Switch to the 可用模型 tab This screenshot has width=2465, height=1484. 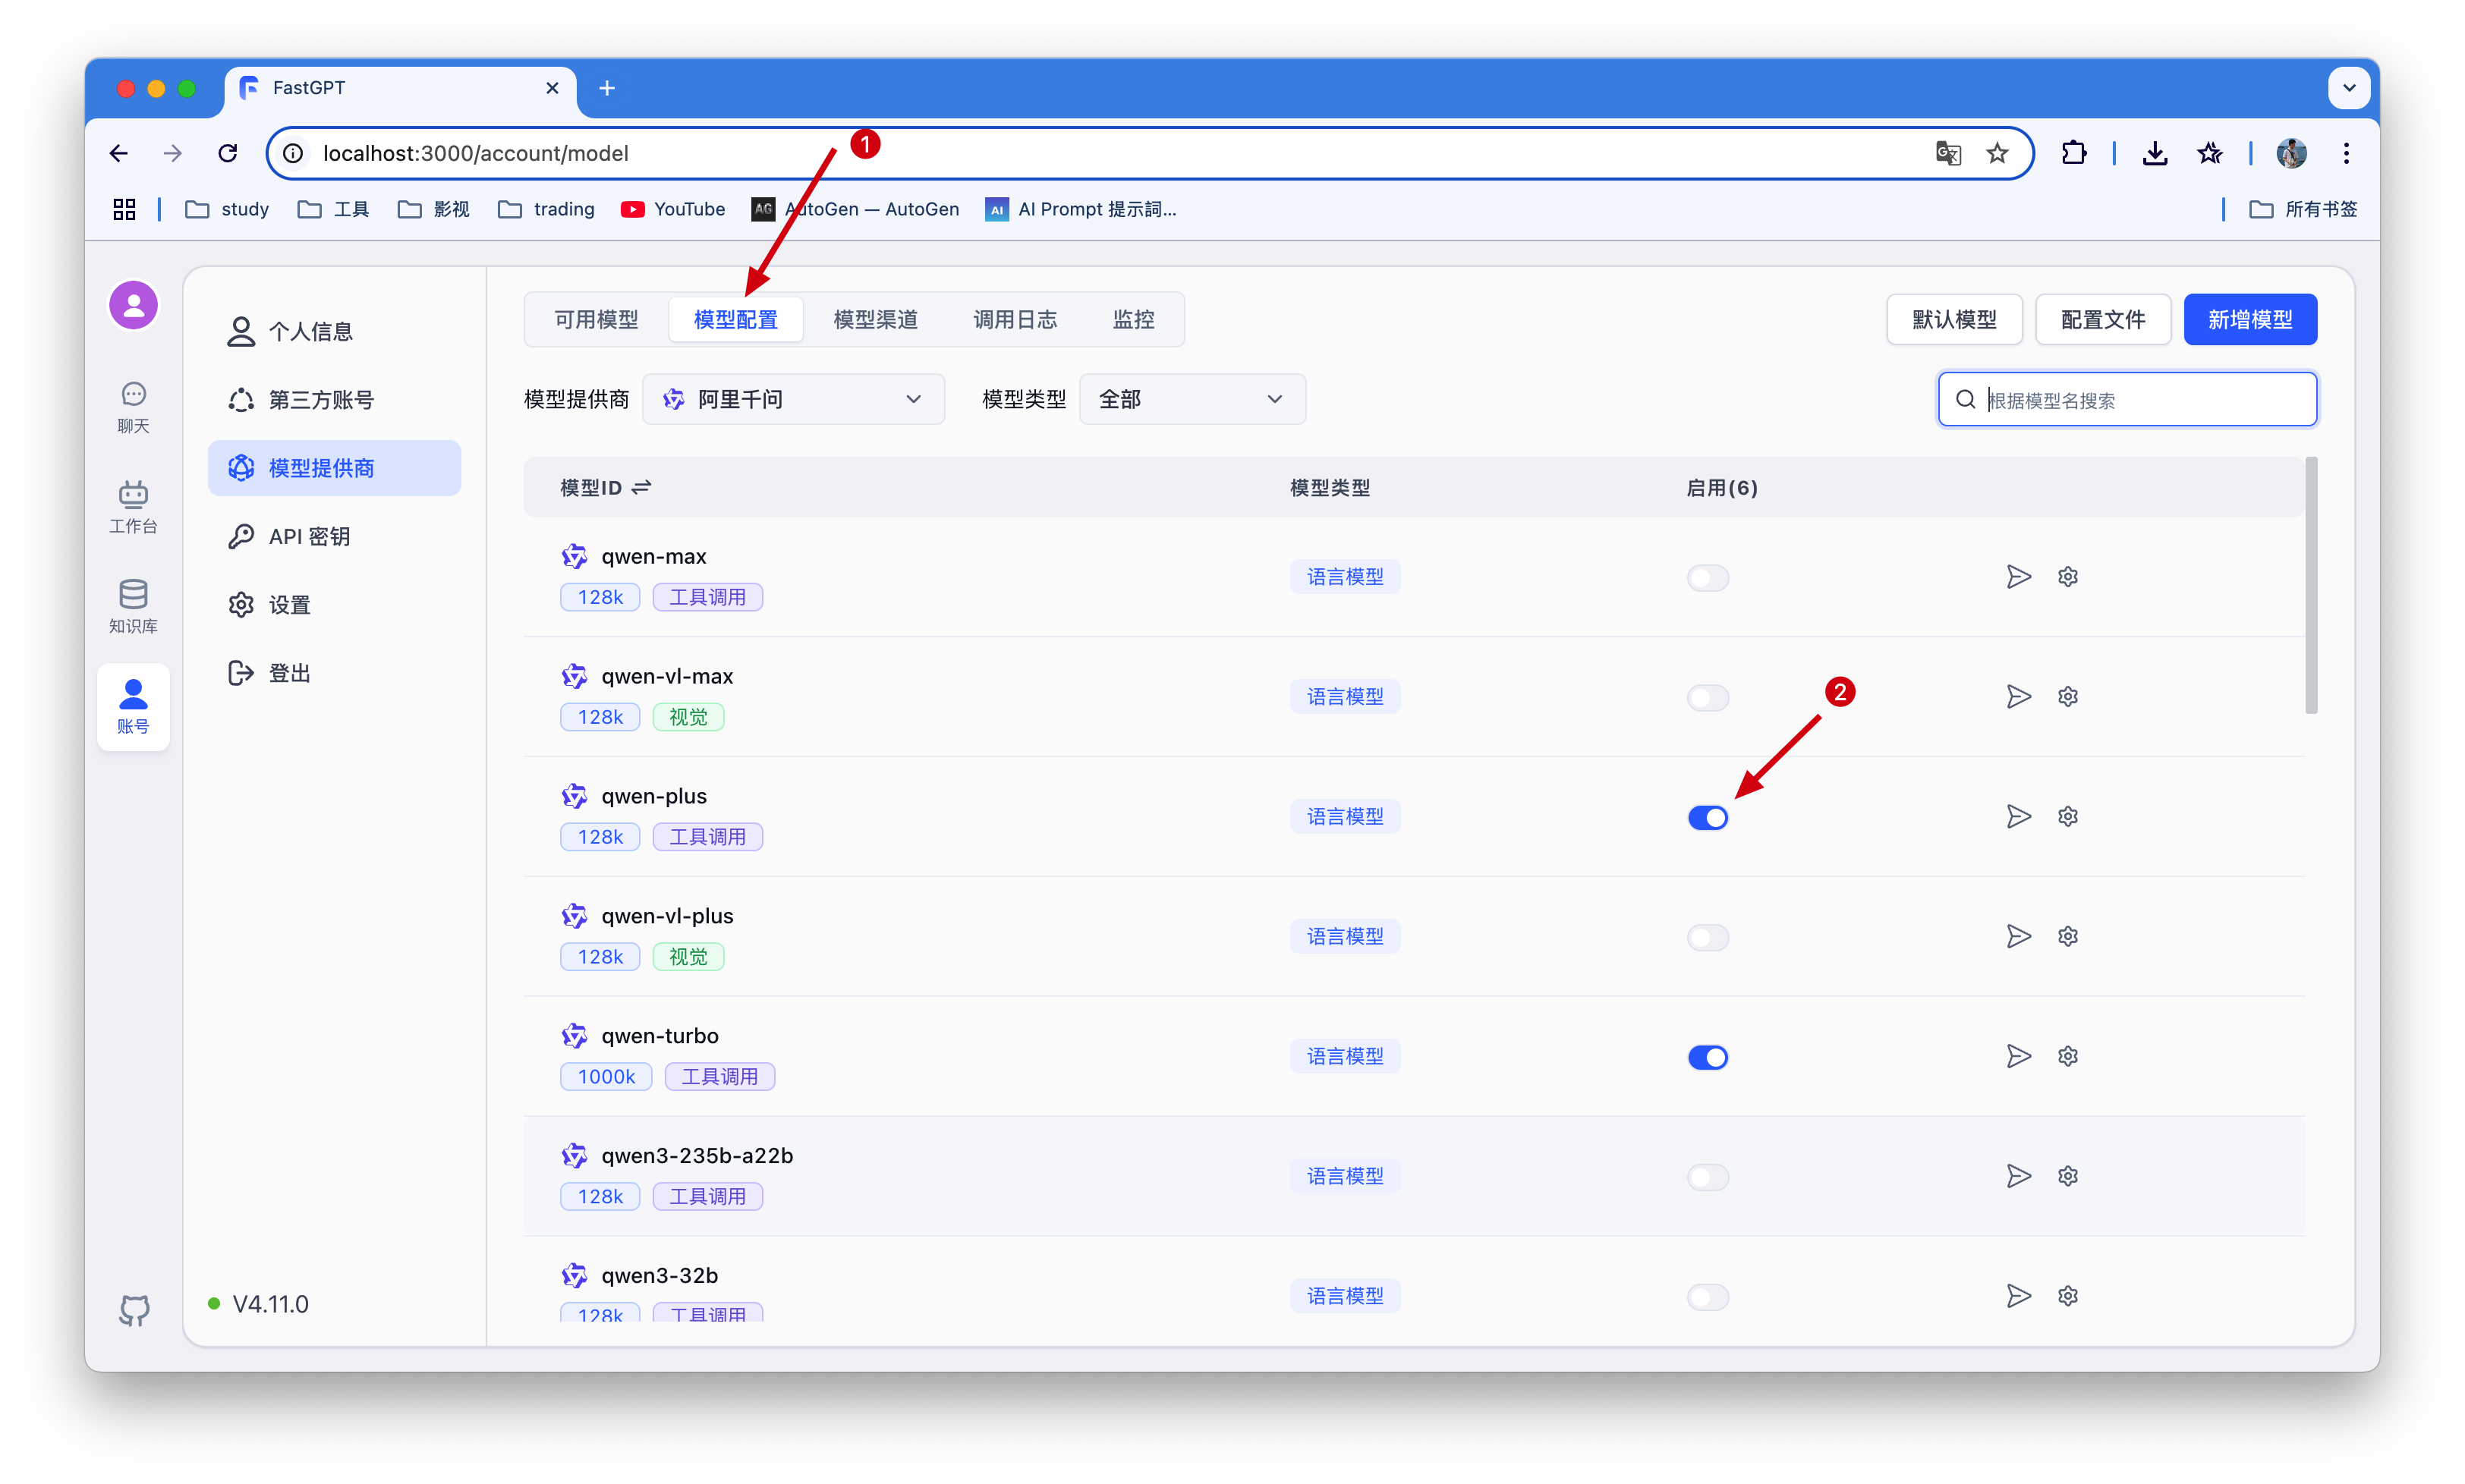[596, 319]
